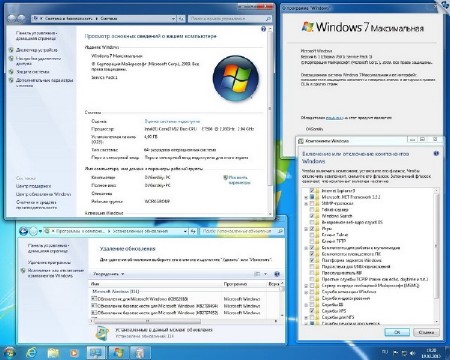Click Program column header in updates list
Image resolution: width=450 pixels, height=360 pixels.
pyautogui.click(x=243, y=284)
